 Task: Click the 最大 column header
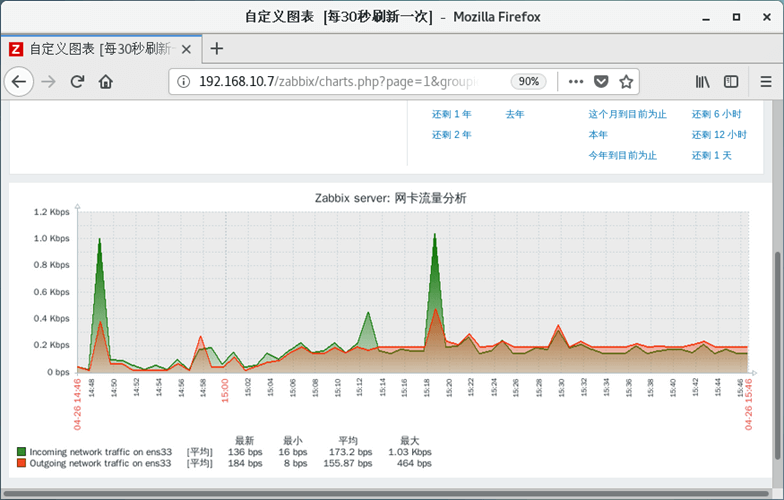(410, 440)
